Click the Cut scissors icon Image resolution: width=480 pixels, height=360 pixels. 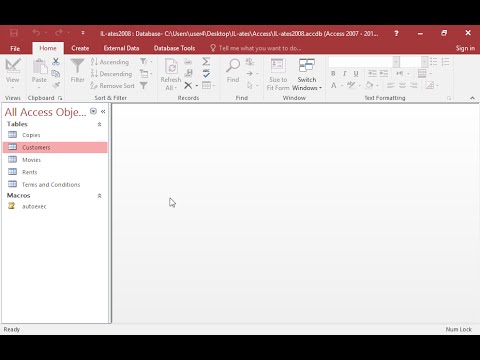click(56, 61)
